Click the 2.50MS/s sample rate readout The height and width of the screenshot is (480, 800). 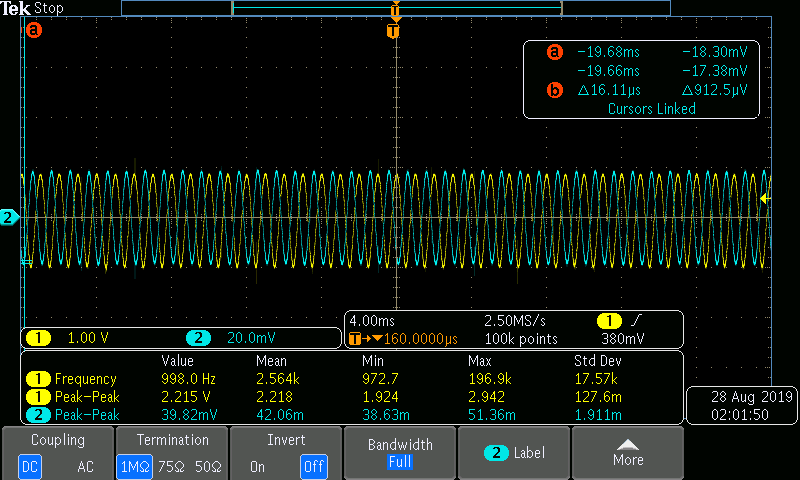pos(515,321)
